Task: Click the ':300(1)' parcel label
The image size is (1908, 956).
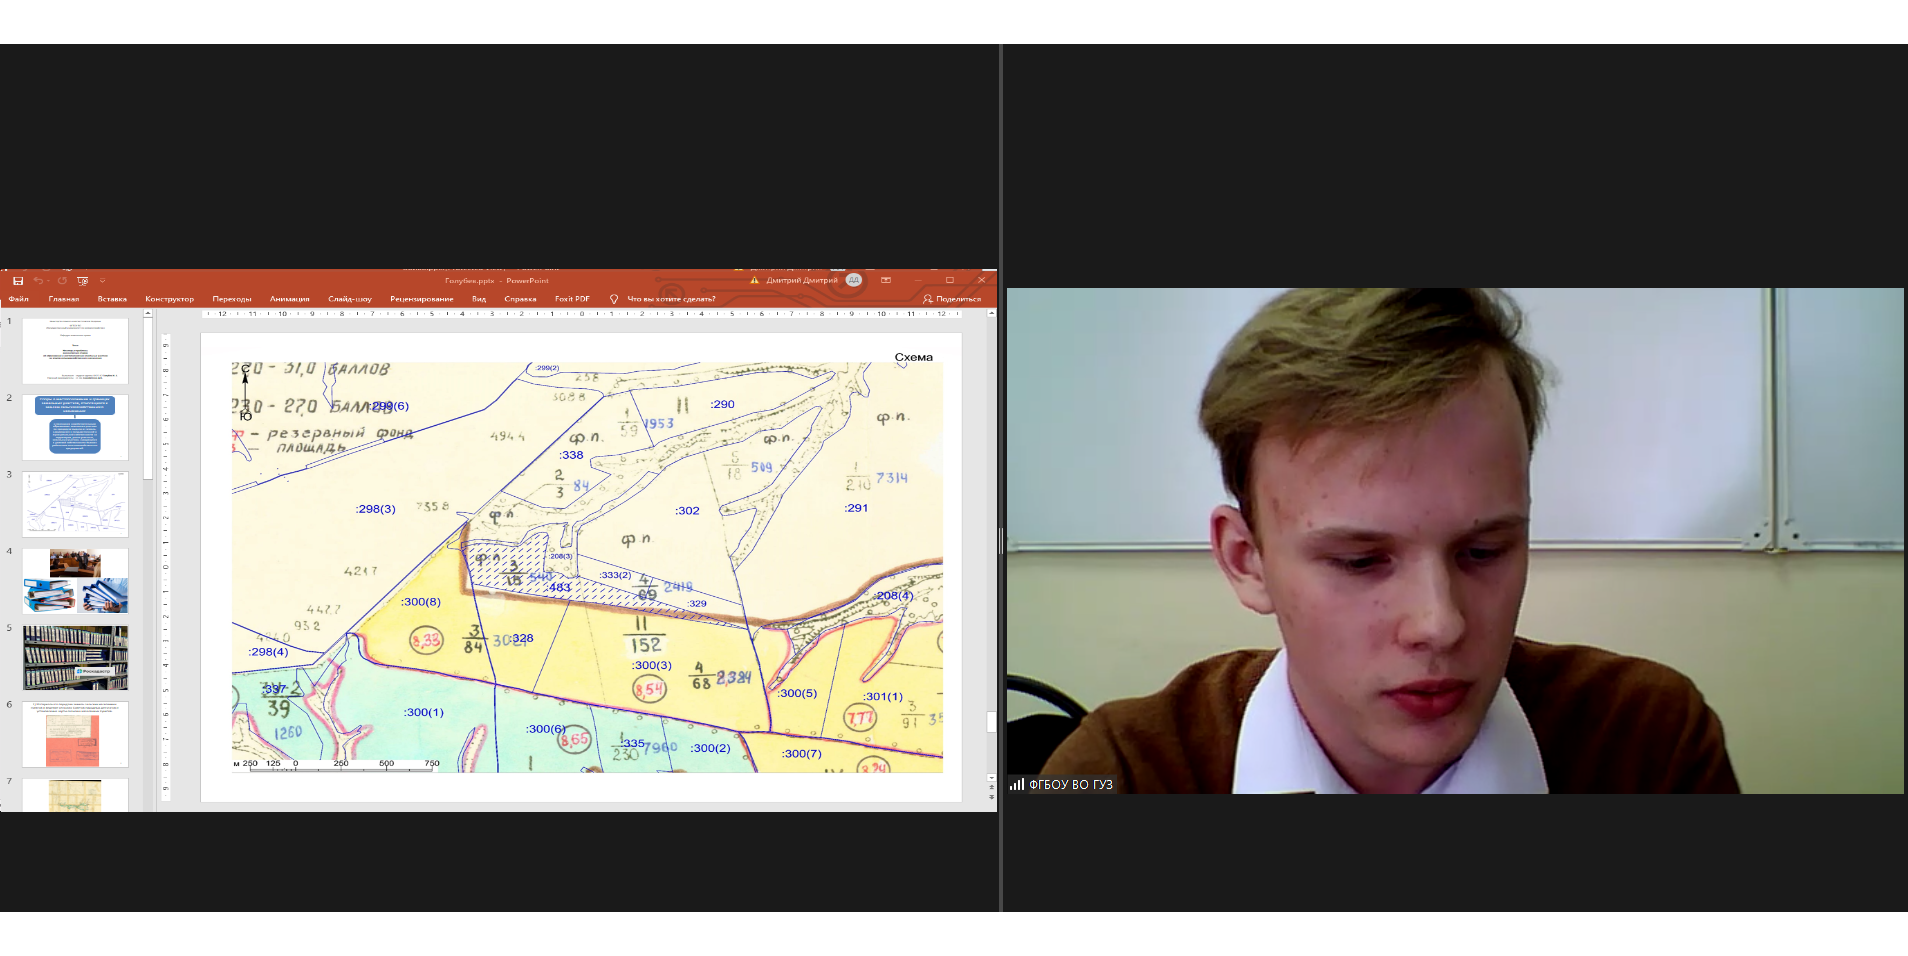Action: pos(424,712)
